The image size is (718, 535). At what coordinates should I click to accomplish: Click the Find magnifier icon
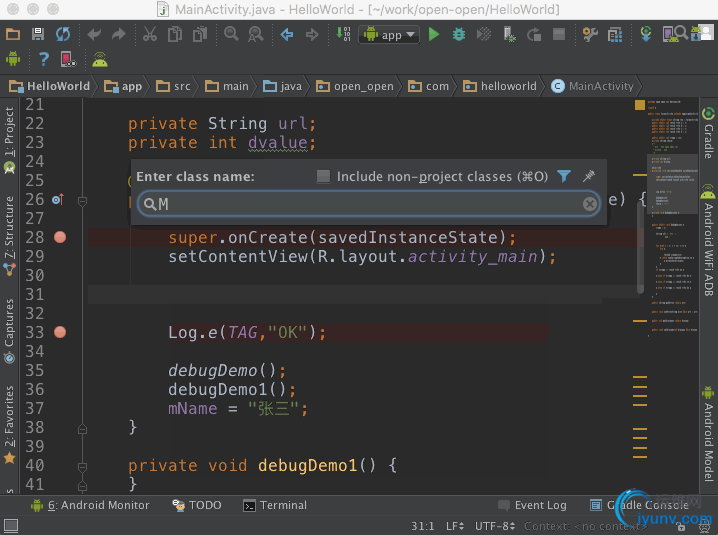(x=231, y=34)
